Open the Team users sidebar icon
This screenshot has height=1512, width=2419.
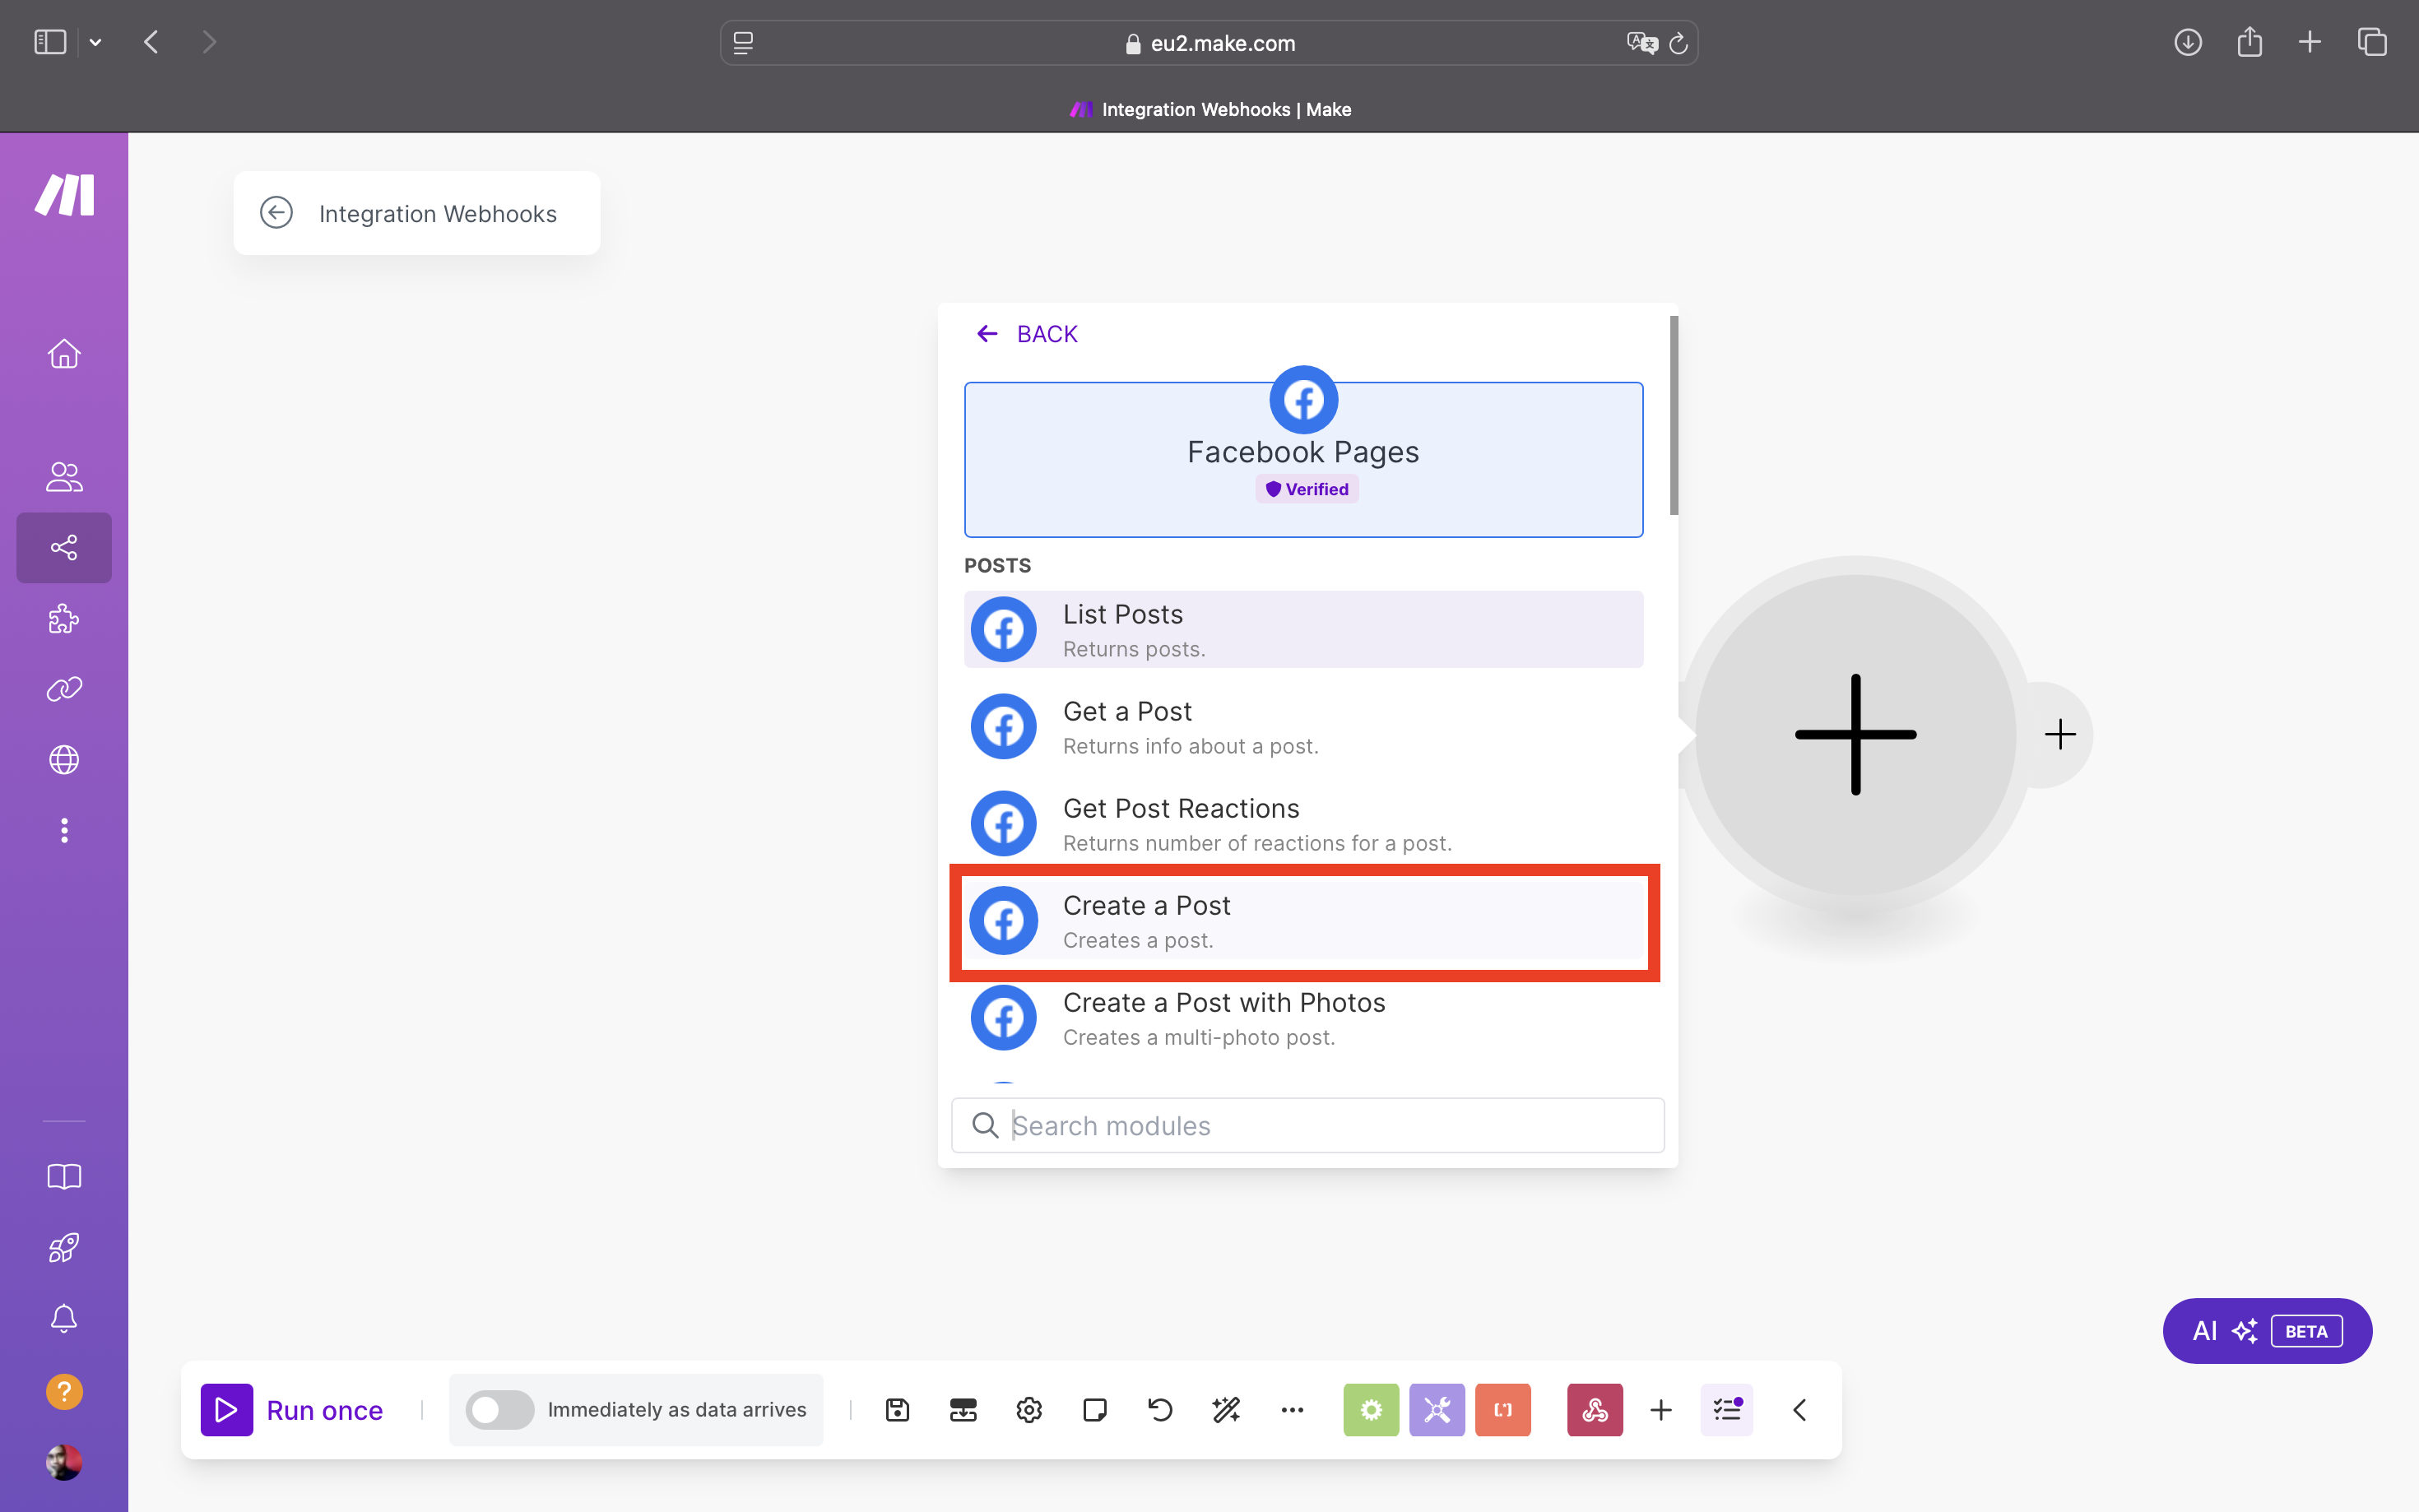pos(64,476)
